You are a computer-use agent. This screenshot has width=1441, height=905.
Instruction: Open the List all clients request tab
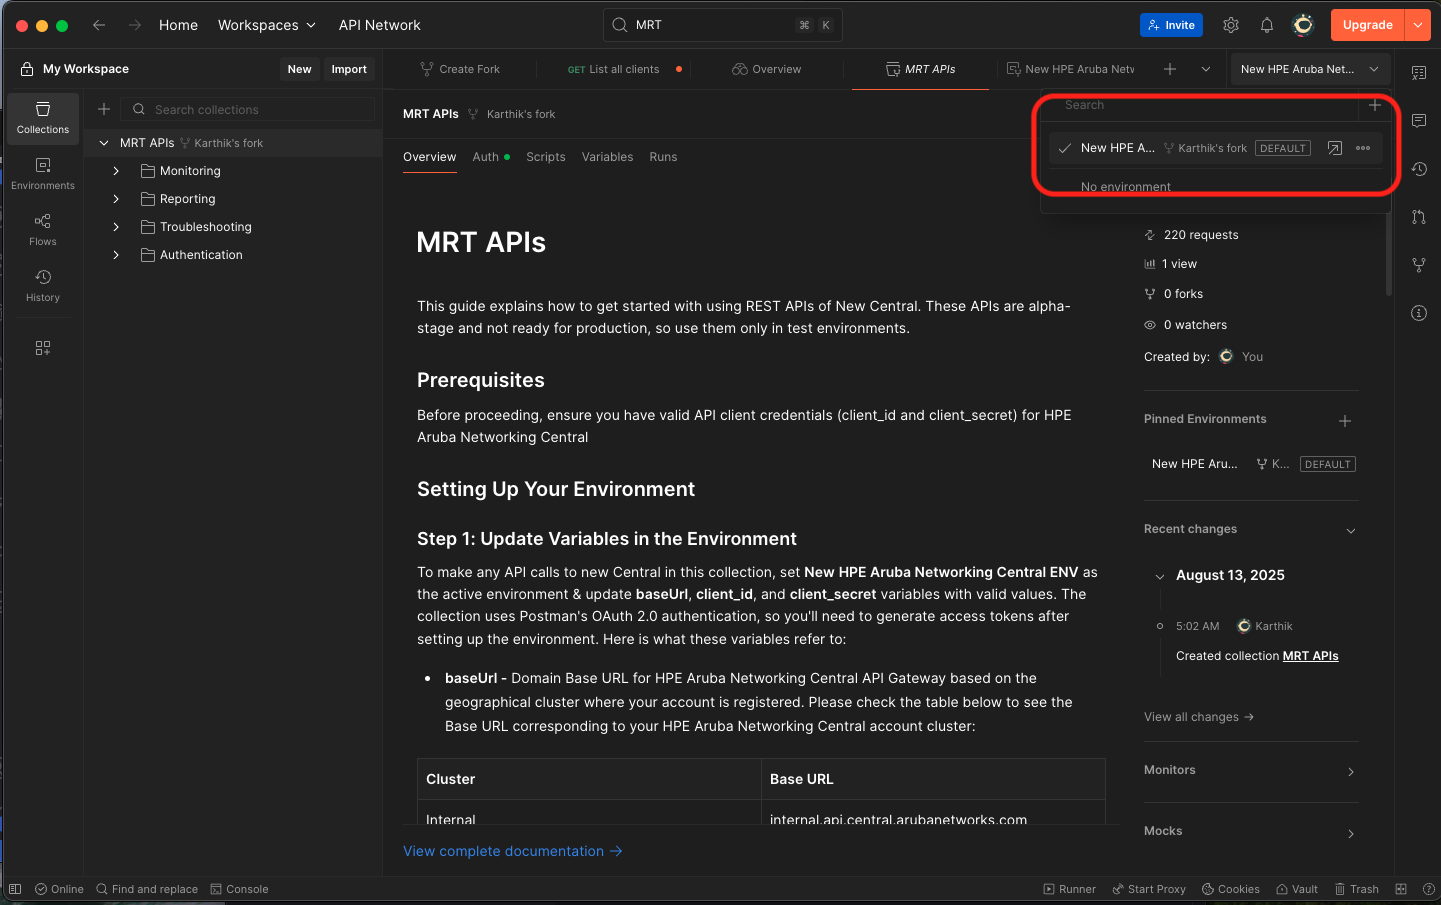pos(614,69)
